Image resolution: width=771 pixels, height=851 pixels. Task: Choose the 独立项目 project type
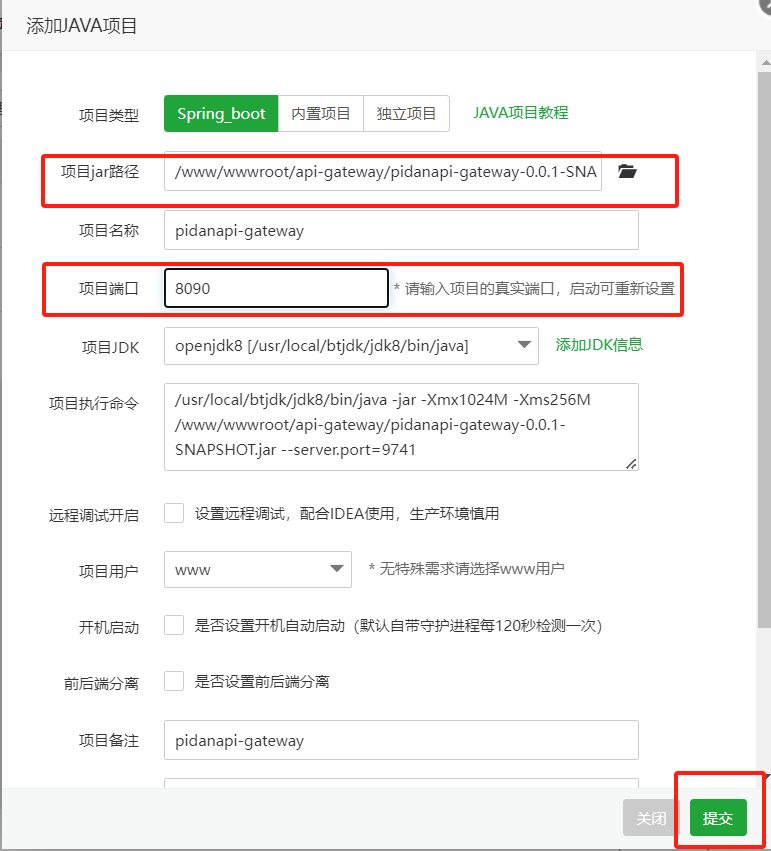pos(406,114)
